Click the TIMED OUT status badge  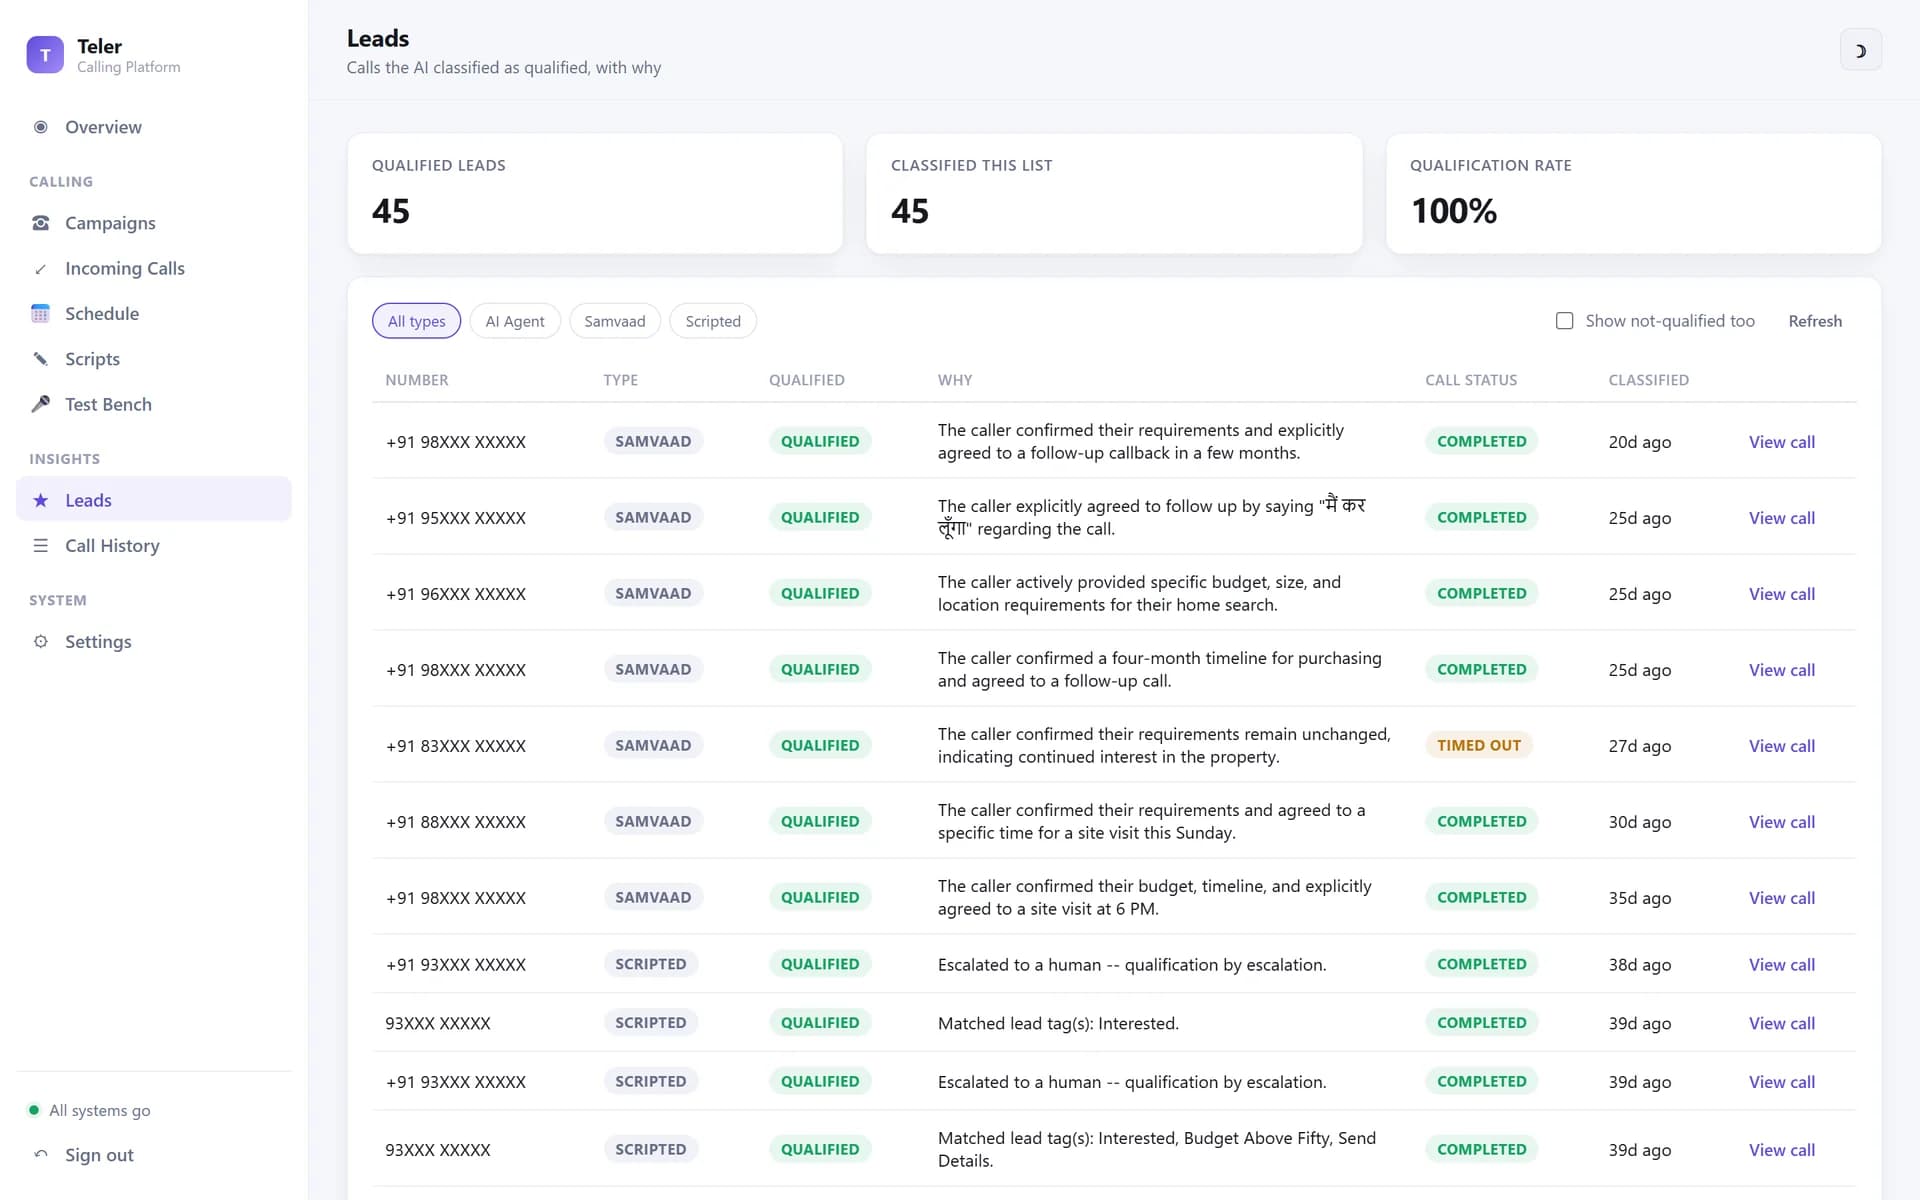click(x=1478, y=745)
